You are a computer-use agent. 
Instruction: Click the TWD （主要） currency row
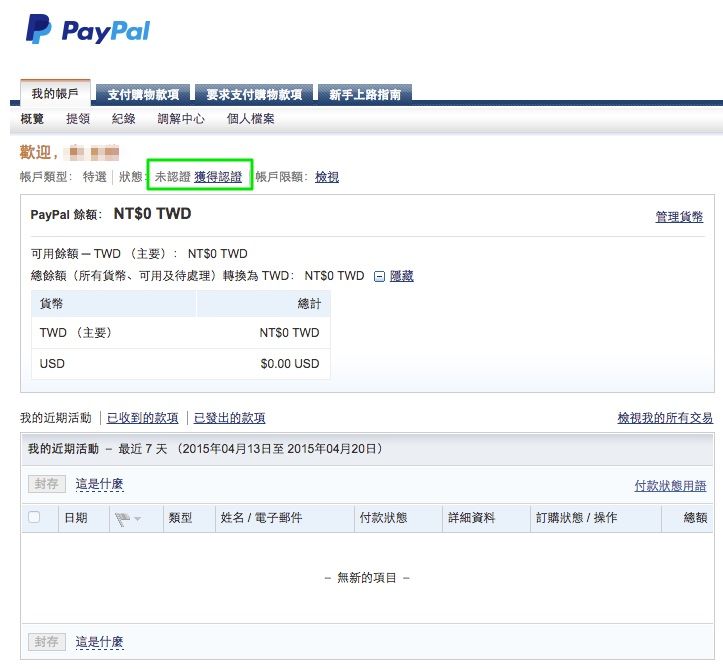(180, 333)
